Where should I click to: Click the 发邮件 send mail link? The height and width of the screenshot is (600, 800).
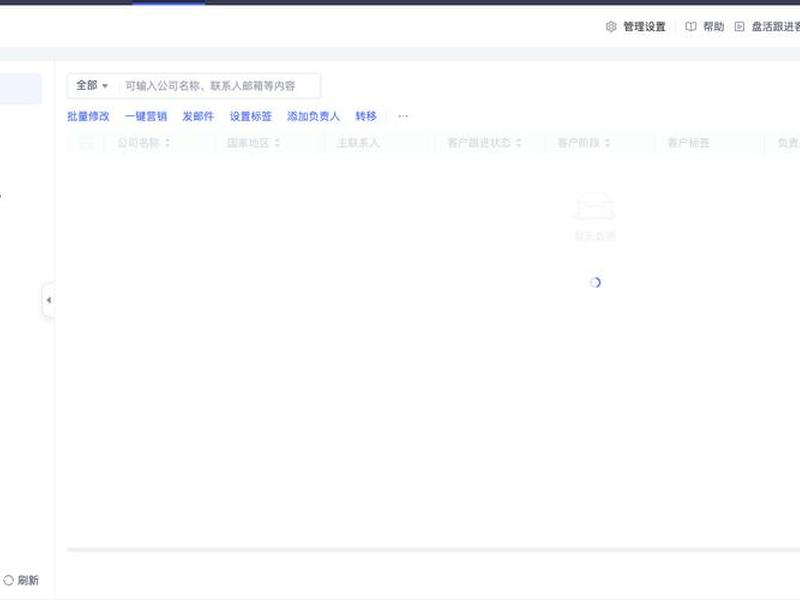[x=198, y=116]
